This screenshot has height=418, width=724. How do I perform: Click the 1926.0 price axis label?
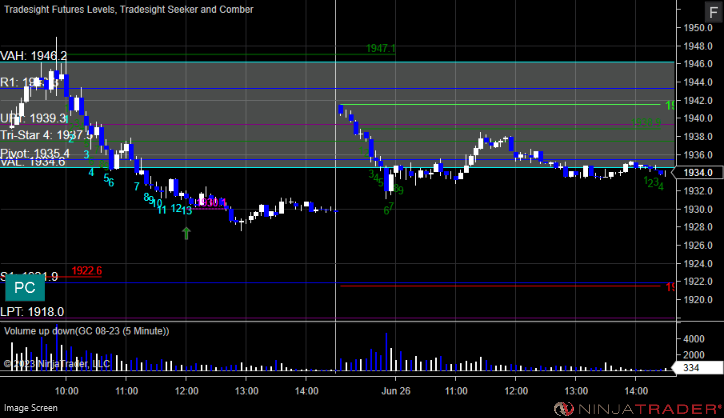click(x=697, y=245)
